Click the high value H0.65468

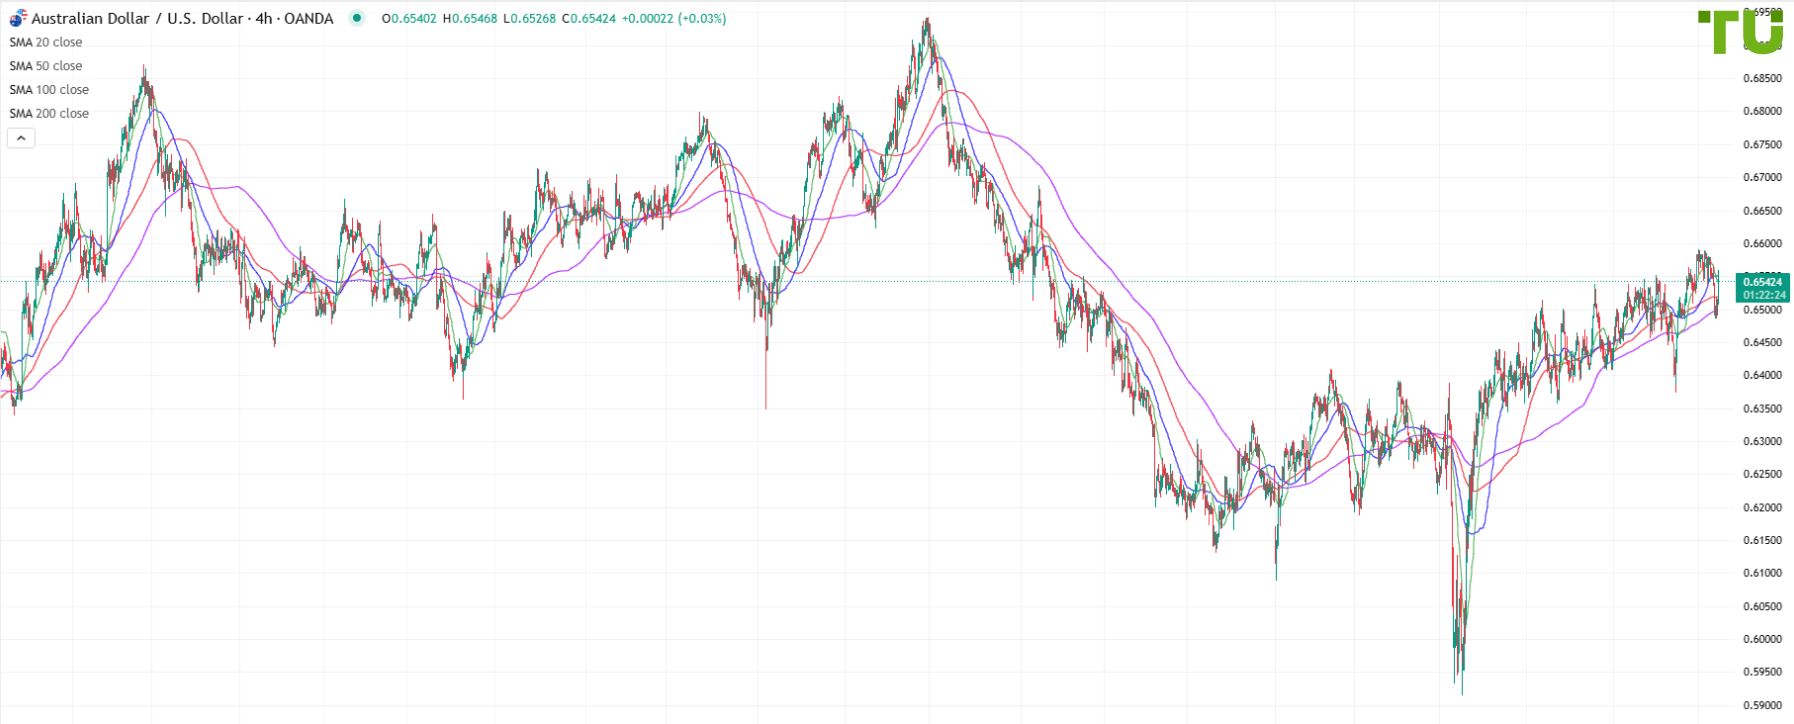(x=470, y=19)
